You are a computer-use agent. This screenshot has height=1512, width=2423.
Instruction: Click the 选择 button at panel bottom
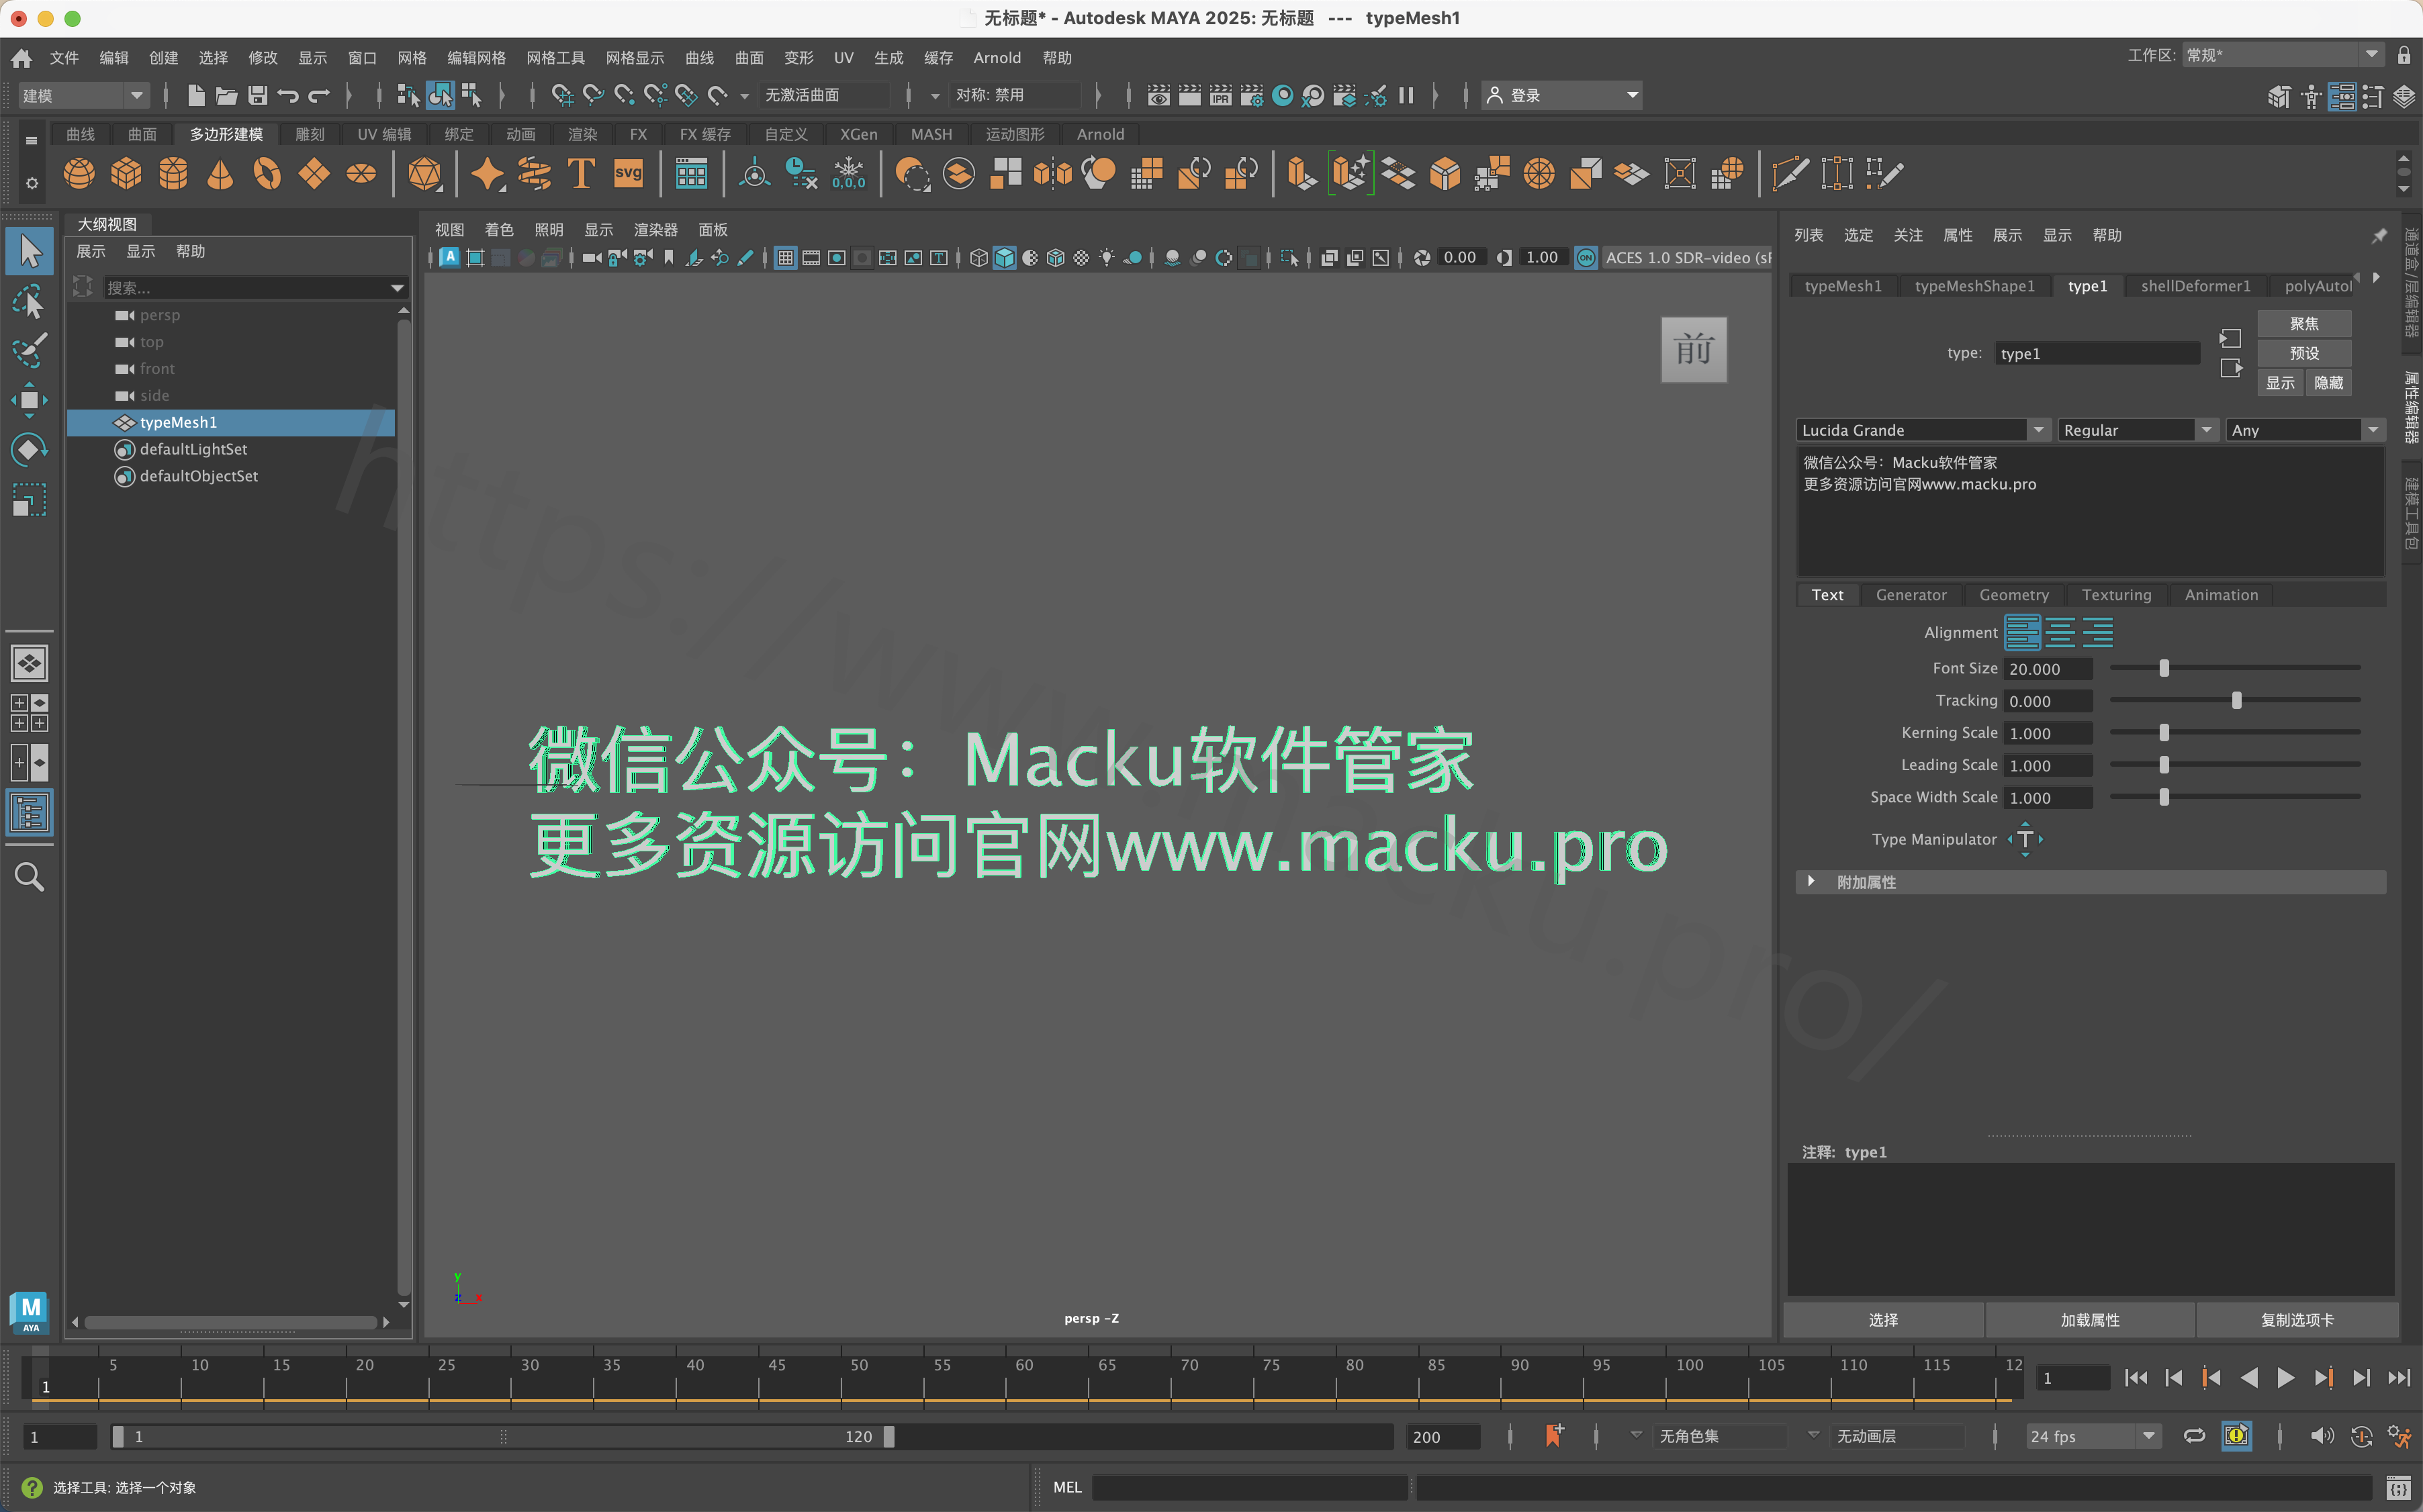point(1883,1320)
